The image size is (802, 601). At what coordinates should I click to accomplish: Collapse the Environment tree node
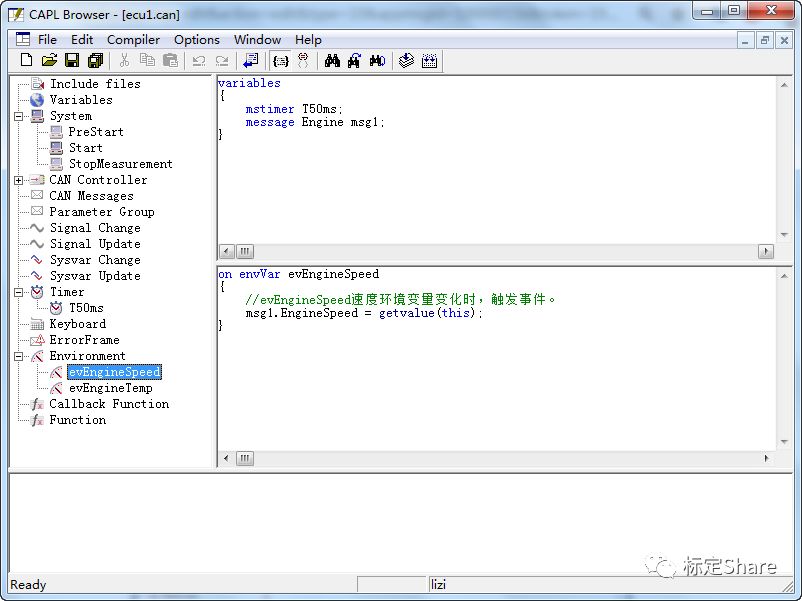[18, 356]
